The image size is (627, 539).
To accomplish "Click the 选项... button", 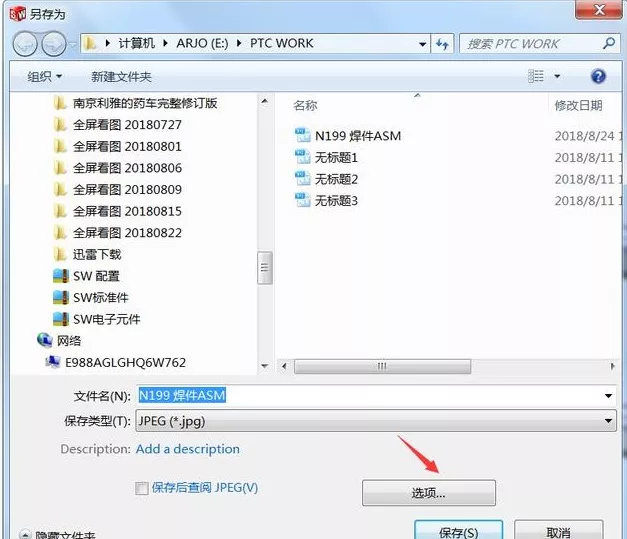I will tap(429, 493).
